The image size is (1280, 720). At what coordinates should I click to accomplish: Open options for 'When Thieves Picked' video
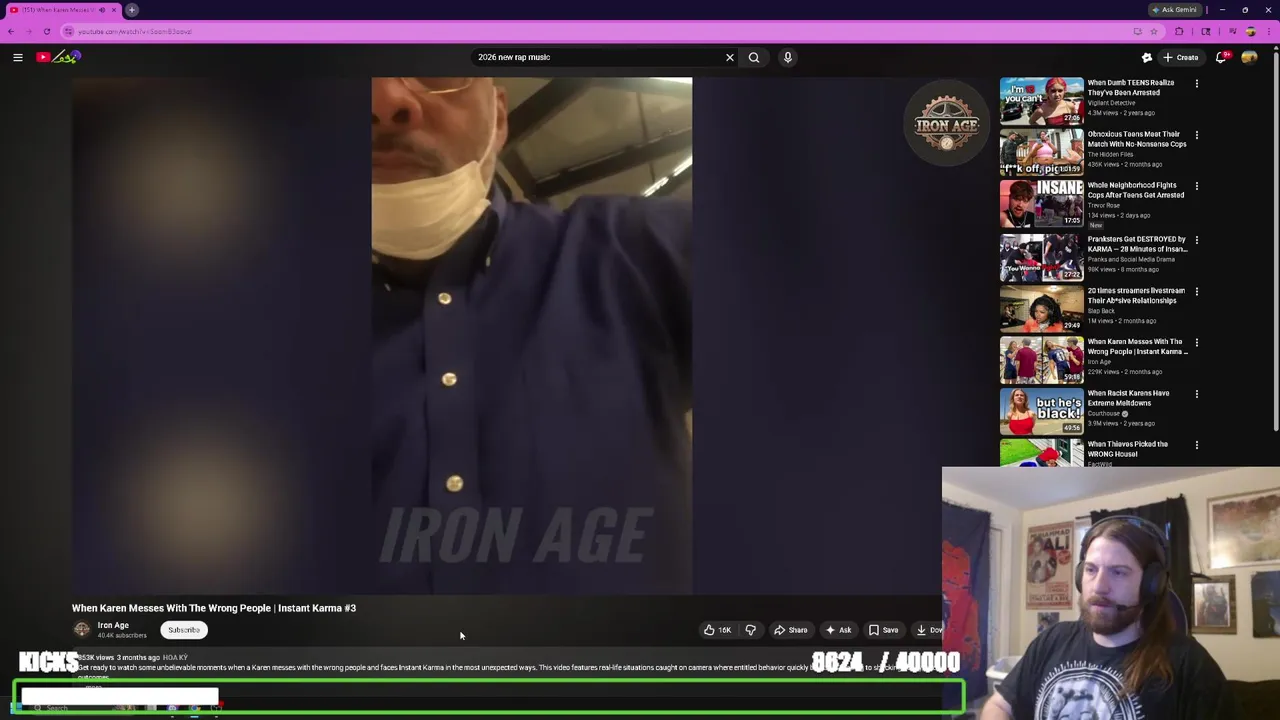pyautogui.click(x=1196, y=445)
